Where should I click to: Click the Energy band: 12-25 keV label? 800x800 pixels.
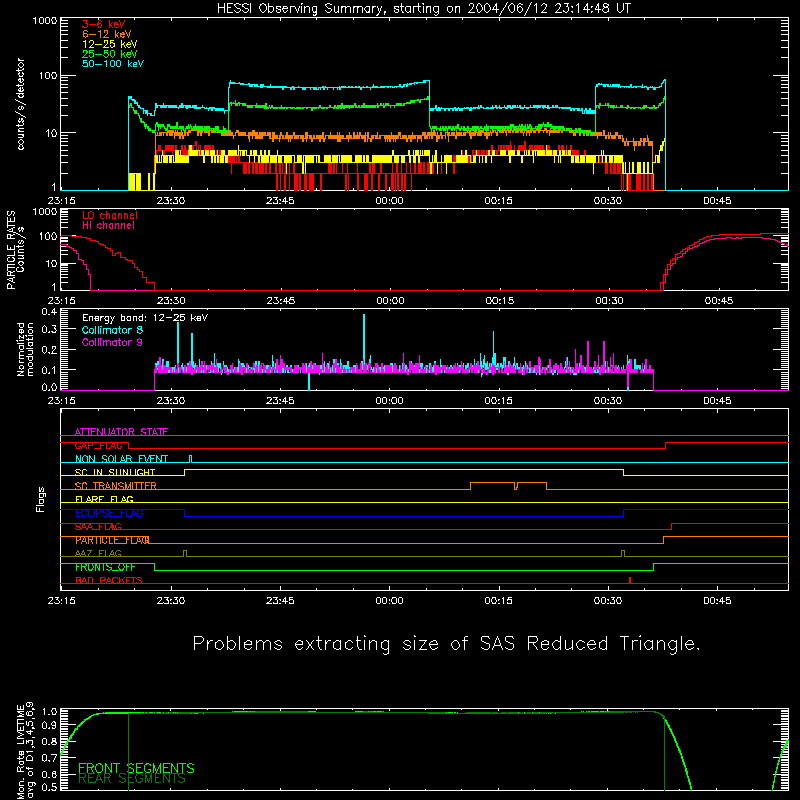point(145,318)
